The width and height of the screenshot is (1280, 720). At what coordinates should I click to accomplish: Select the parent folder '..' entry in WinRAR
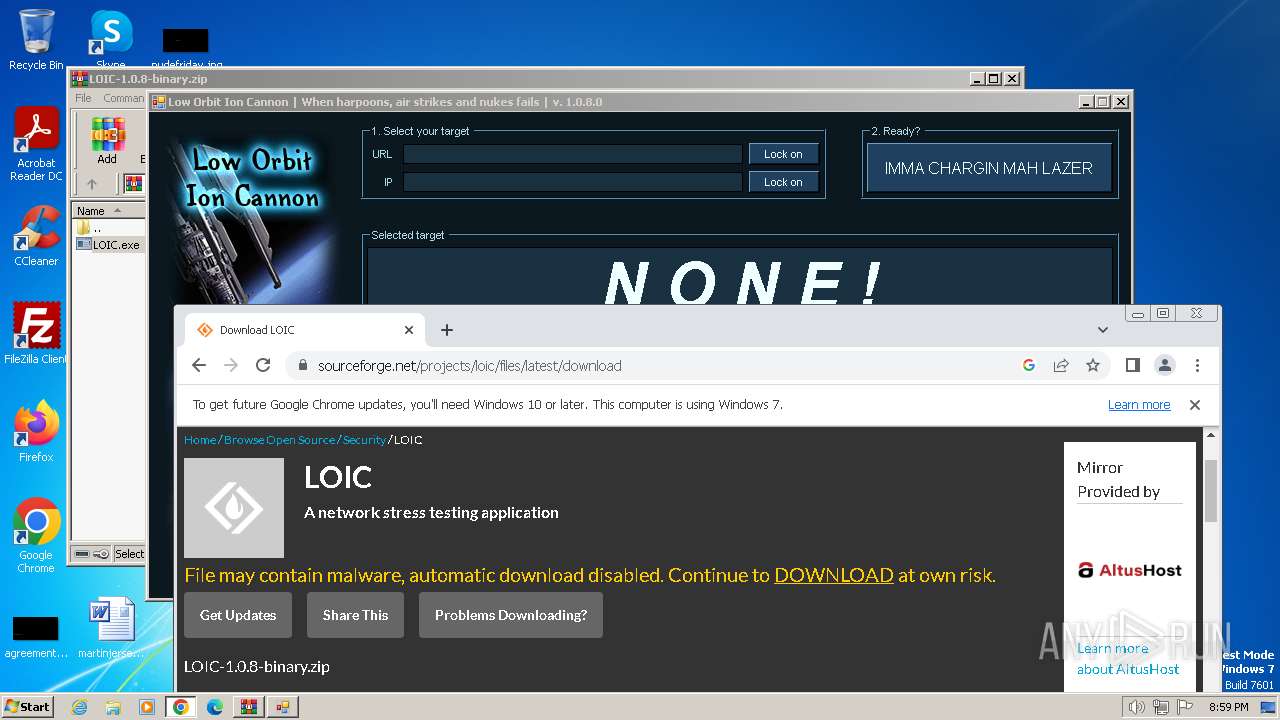(88, 228)
